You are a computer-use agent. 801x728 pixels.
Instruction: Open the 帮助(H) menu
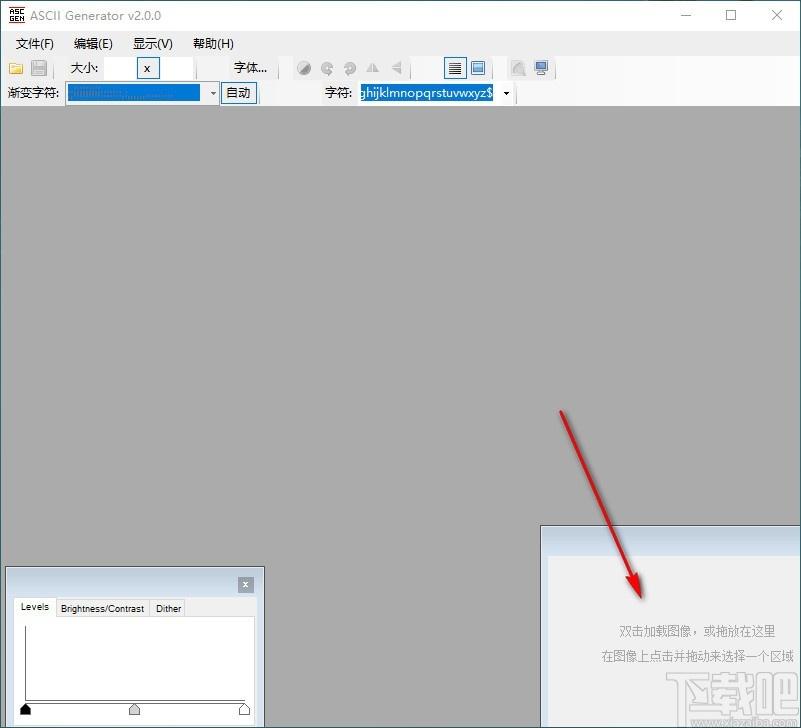(x=213, y=43)
